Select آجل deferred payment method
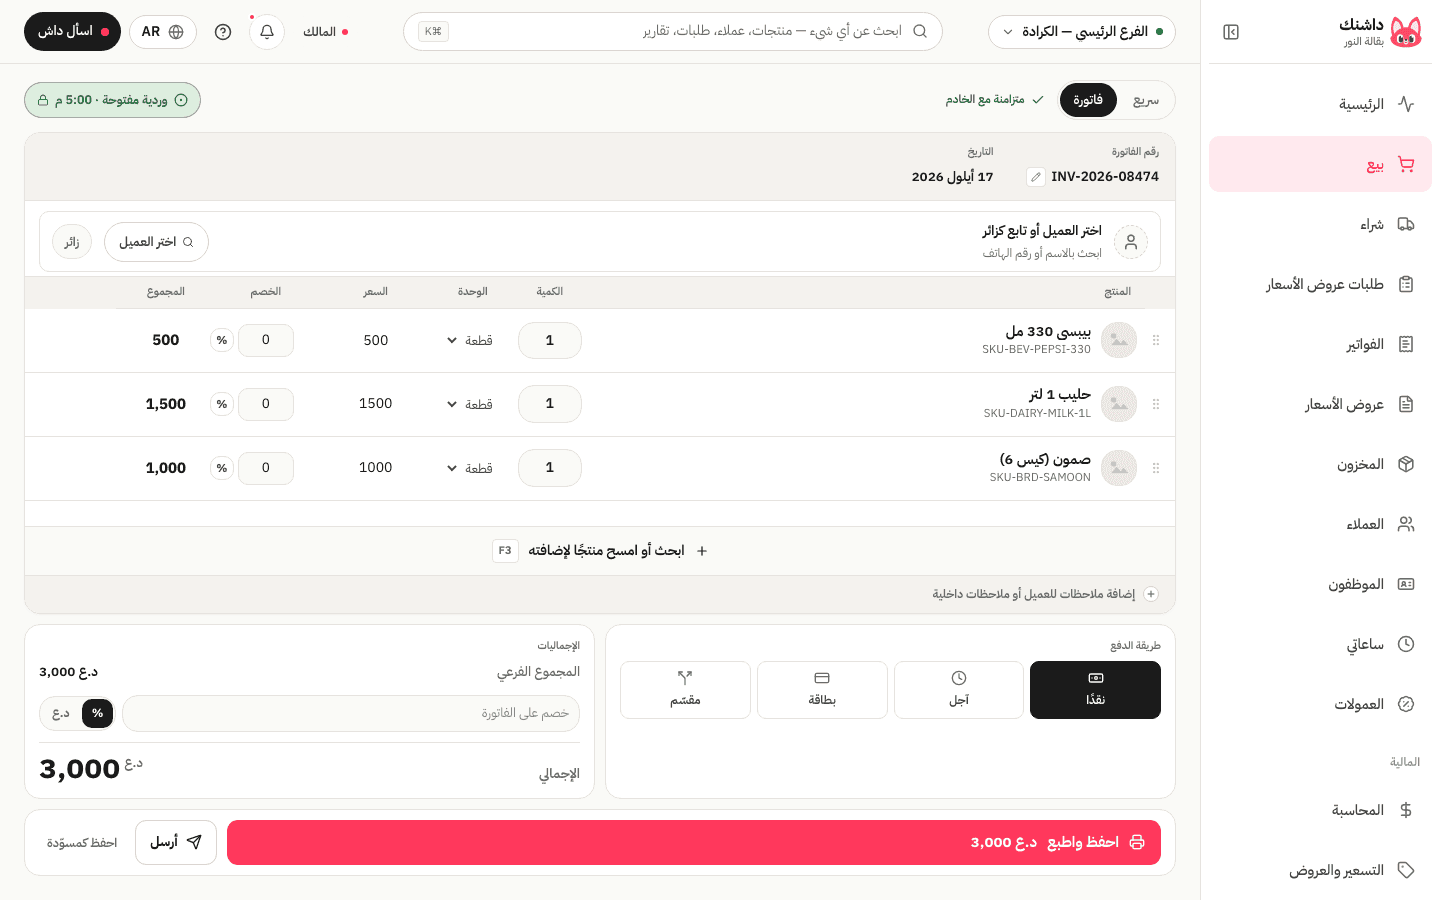1440x900 pixels. tap(959, 690)
